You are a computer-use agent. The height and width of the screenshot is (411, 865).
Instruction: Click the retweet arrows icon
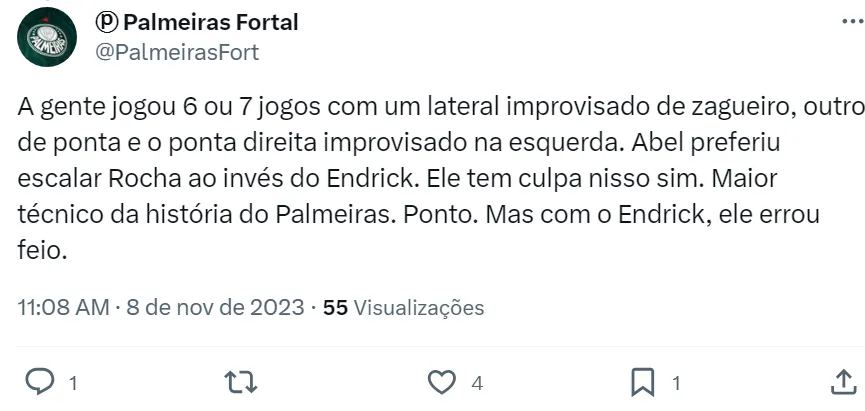tap(238, 382)
